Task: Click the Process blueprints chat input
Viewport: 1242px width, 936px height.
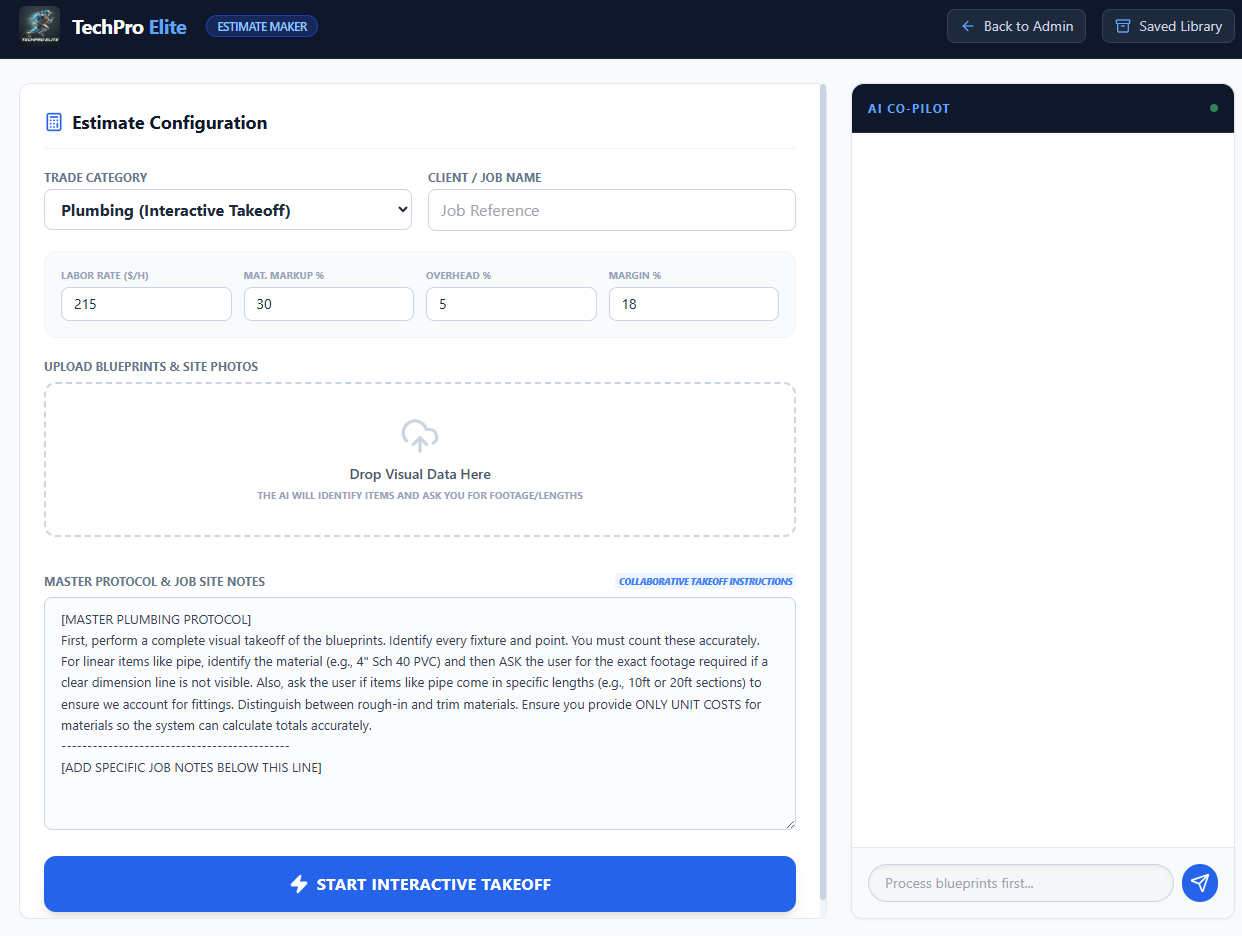Action: pyautogui.click(x=1019, y=883)
